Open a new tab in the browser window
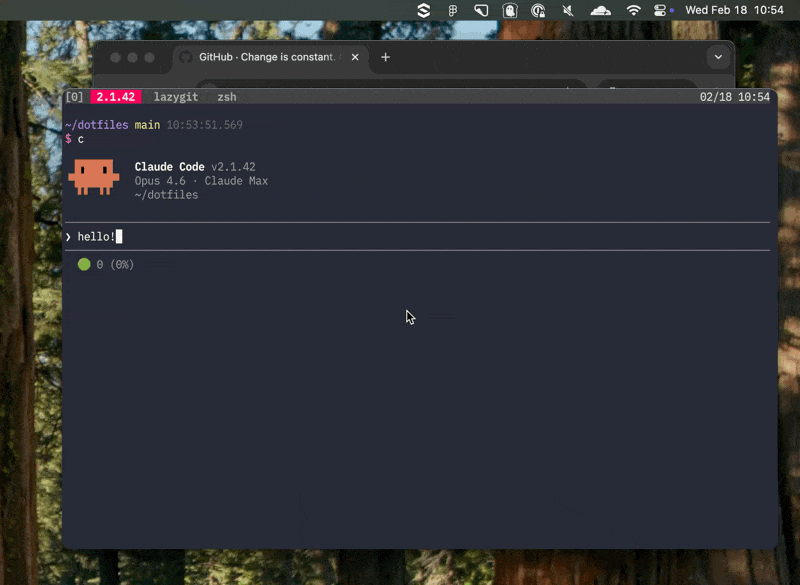Viewport: 800px width, 585px height. (x=386, y=57)
